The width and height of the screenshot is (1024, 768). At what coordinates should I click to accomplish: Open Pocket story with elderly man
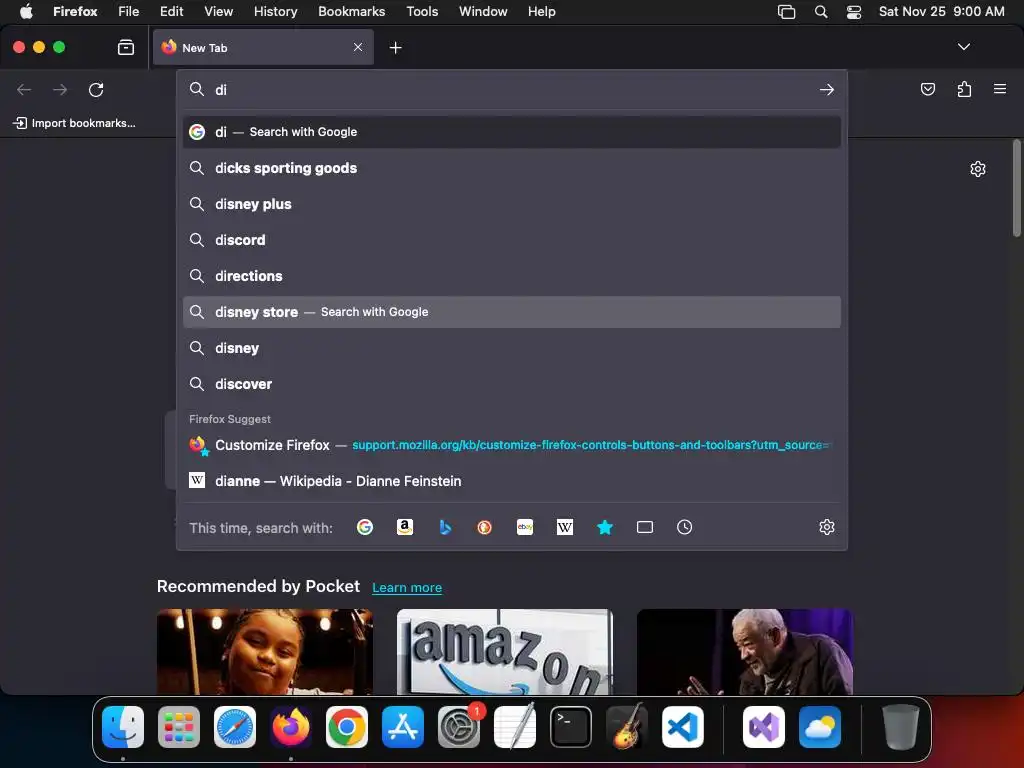[x=745, y=652]
